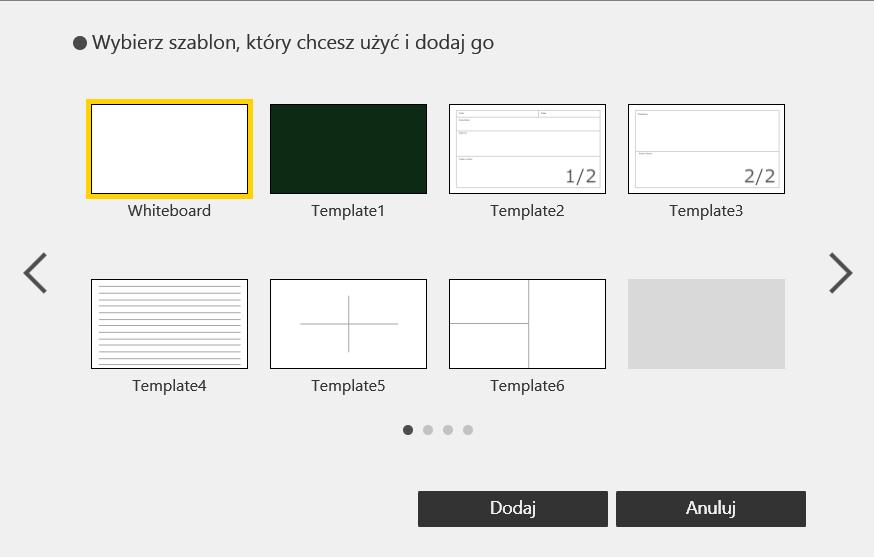Click the Whiteboard label text

[169, 211]
